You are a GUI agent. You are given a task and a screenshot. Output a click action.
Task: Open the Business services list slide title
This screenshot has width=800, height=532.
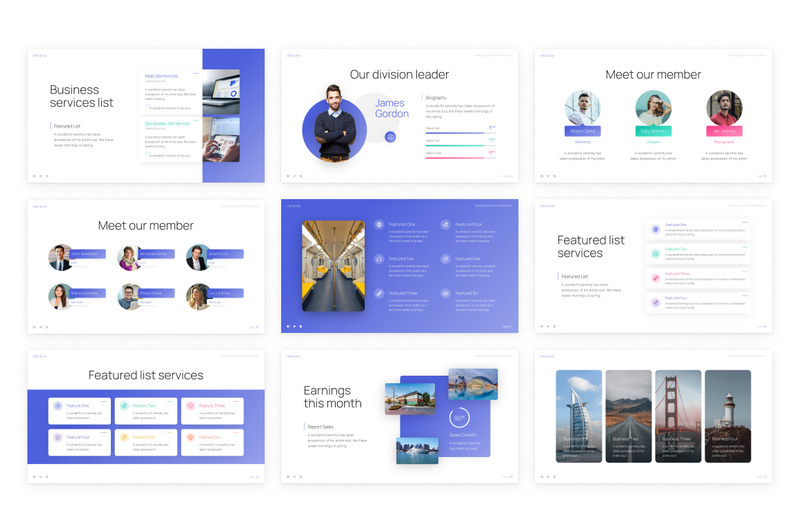click(81, 96)
